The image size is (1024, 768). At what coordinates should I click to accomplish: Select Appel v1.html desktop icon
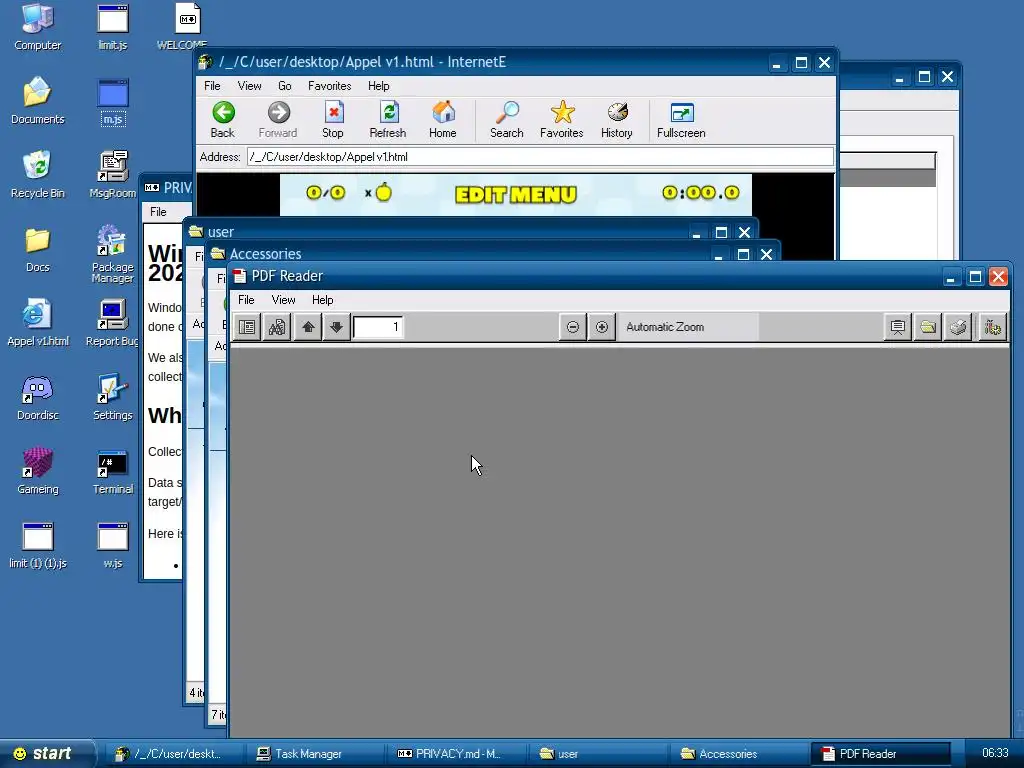(38, 323)
